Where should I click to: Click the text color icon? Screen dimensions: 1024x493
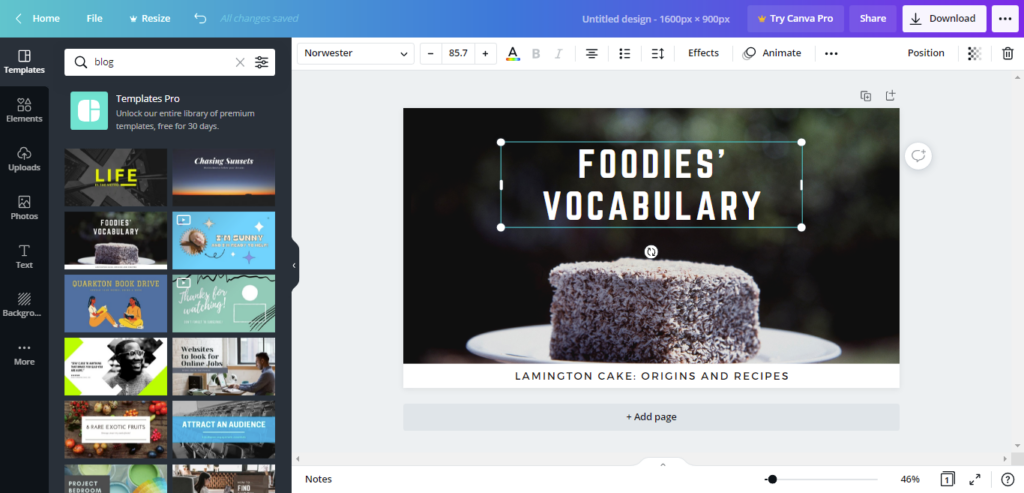coord(513,53)
